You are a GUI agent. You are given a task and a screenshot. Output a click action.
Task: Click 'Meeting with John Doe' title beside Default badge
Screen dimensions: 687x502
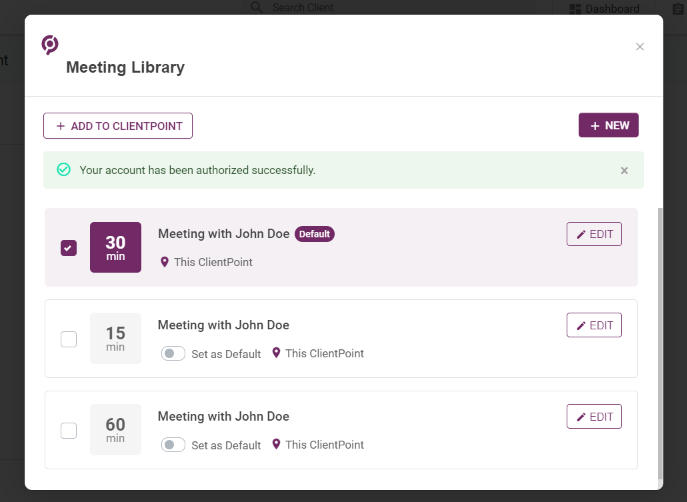(x=223, y=234)
